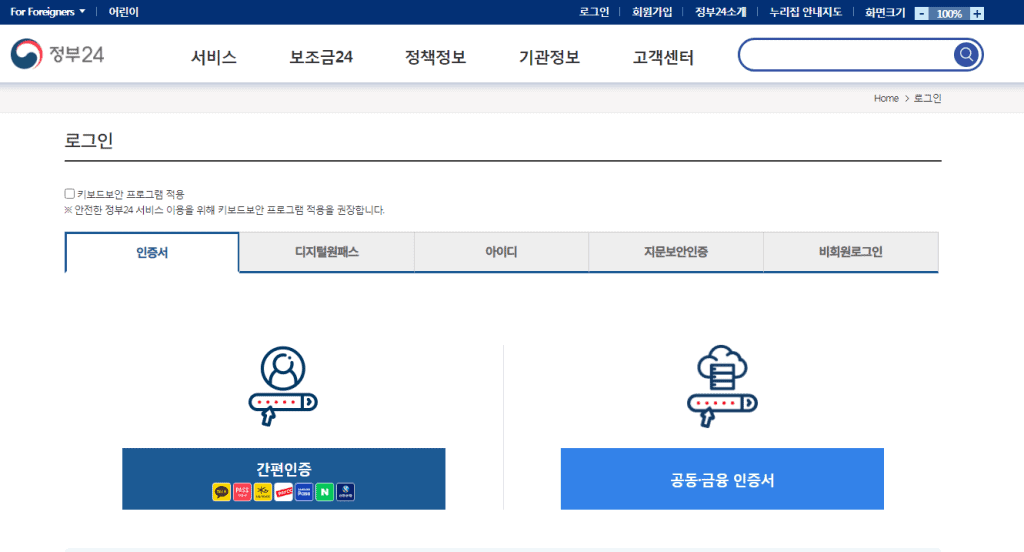This screenshot has width=1024, height=552.
Task: Click the search magnifier icon
Action: tap(966, 54)
